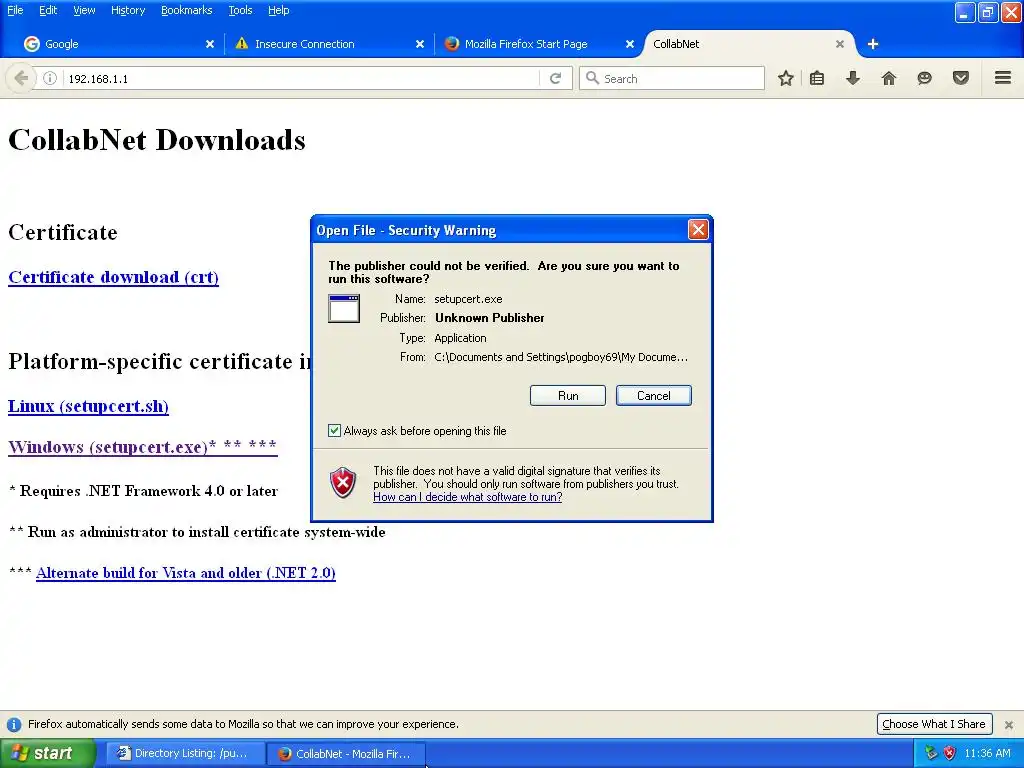Open the site information icon in address bar

(50, 78)
